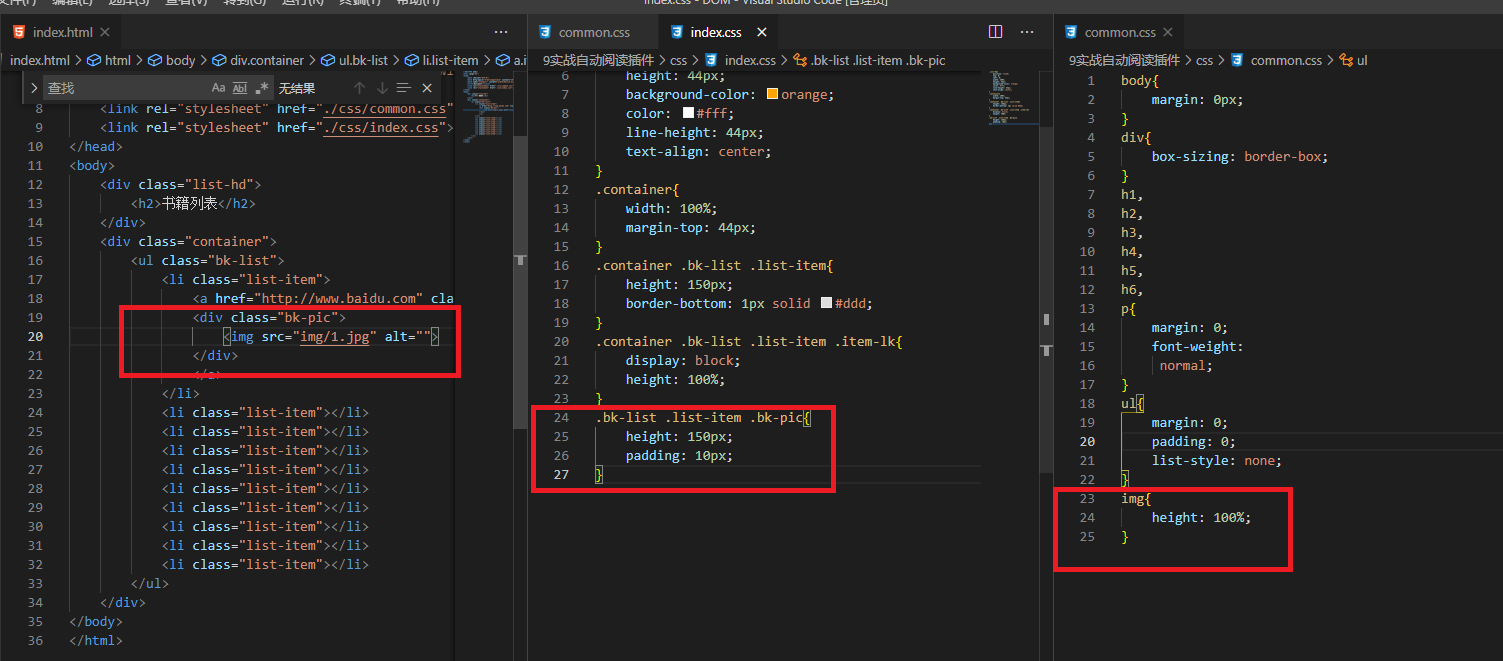Switch to common.css tab next to index.css
The image size is (1503, 661).
[594, 33]
